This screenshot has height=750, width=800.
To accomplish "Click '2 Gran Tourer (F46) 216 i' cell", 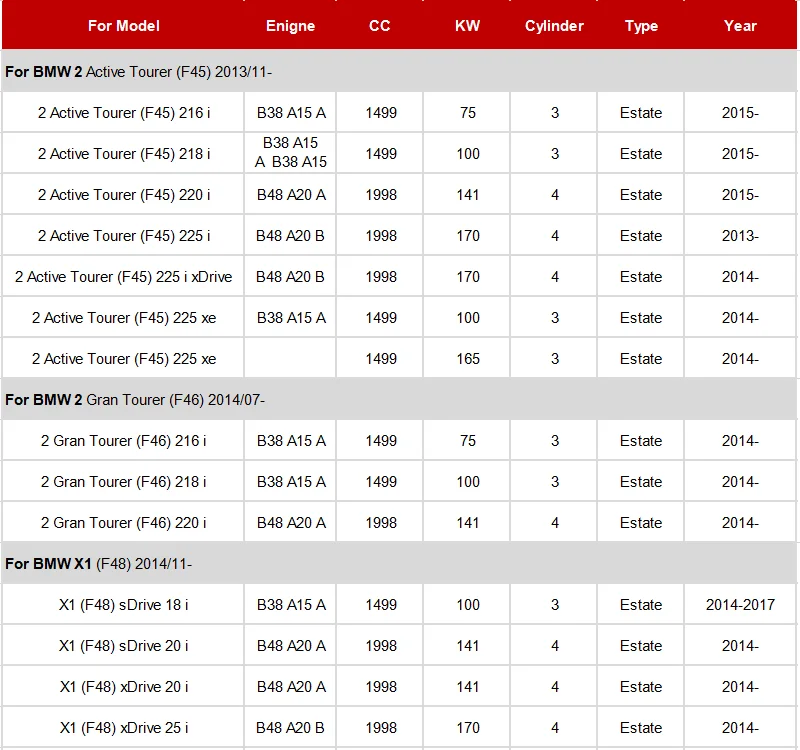I will (123, 441).
